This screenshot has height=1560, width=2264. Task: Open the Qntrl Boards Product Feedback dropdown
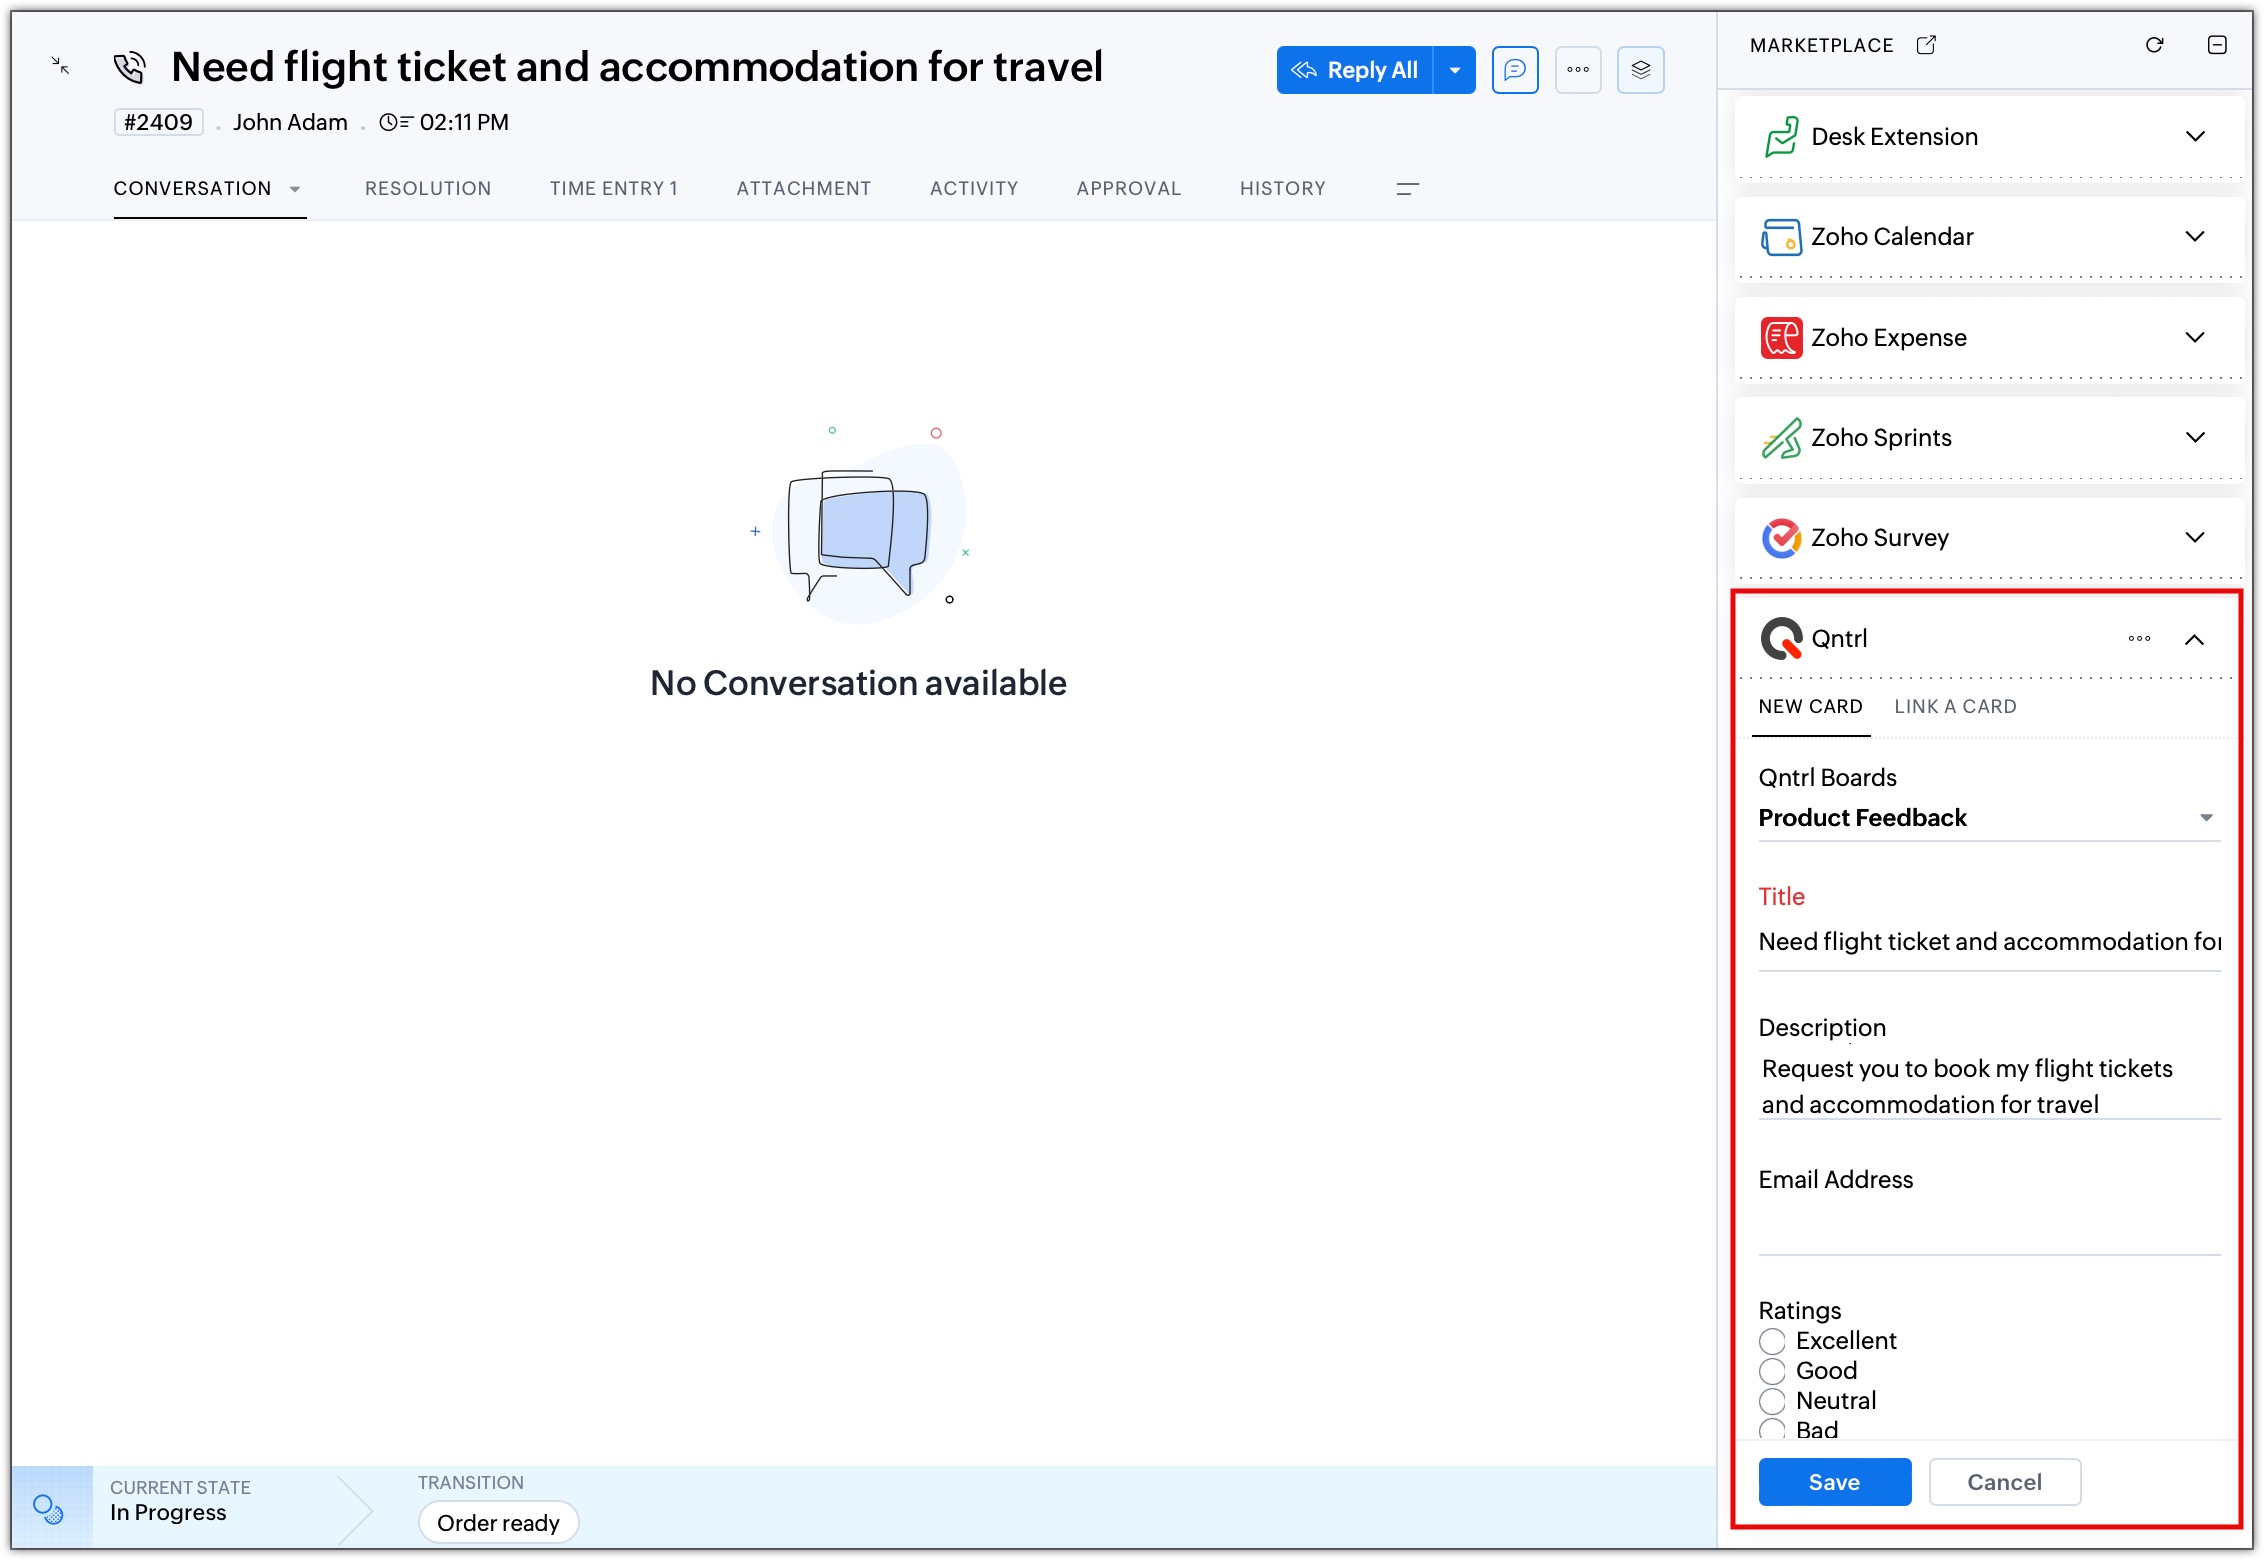2205,818
